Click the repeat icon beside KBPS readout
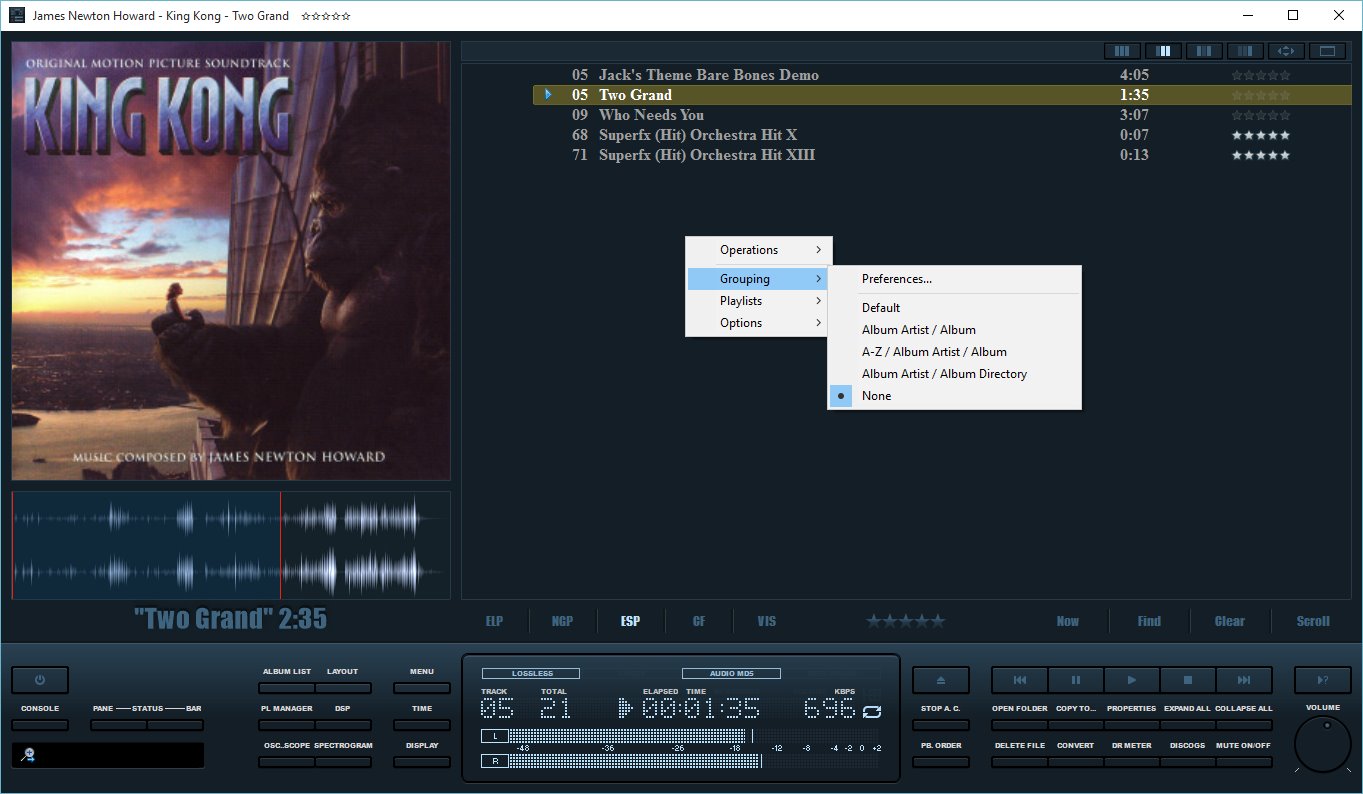1363x794 pixels. click(x=872, y=711)
